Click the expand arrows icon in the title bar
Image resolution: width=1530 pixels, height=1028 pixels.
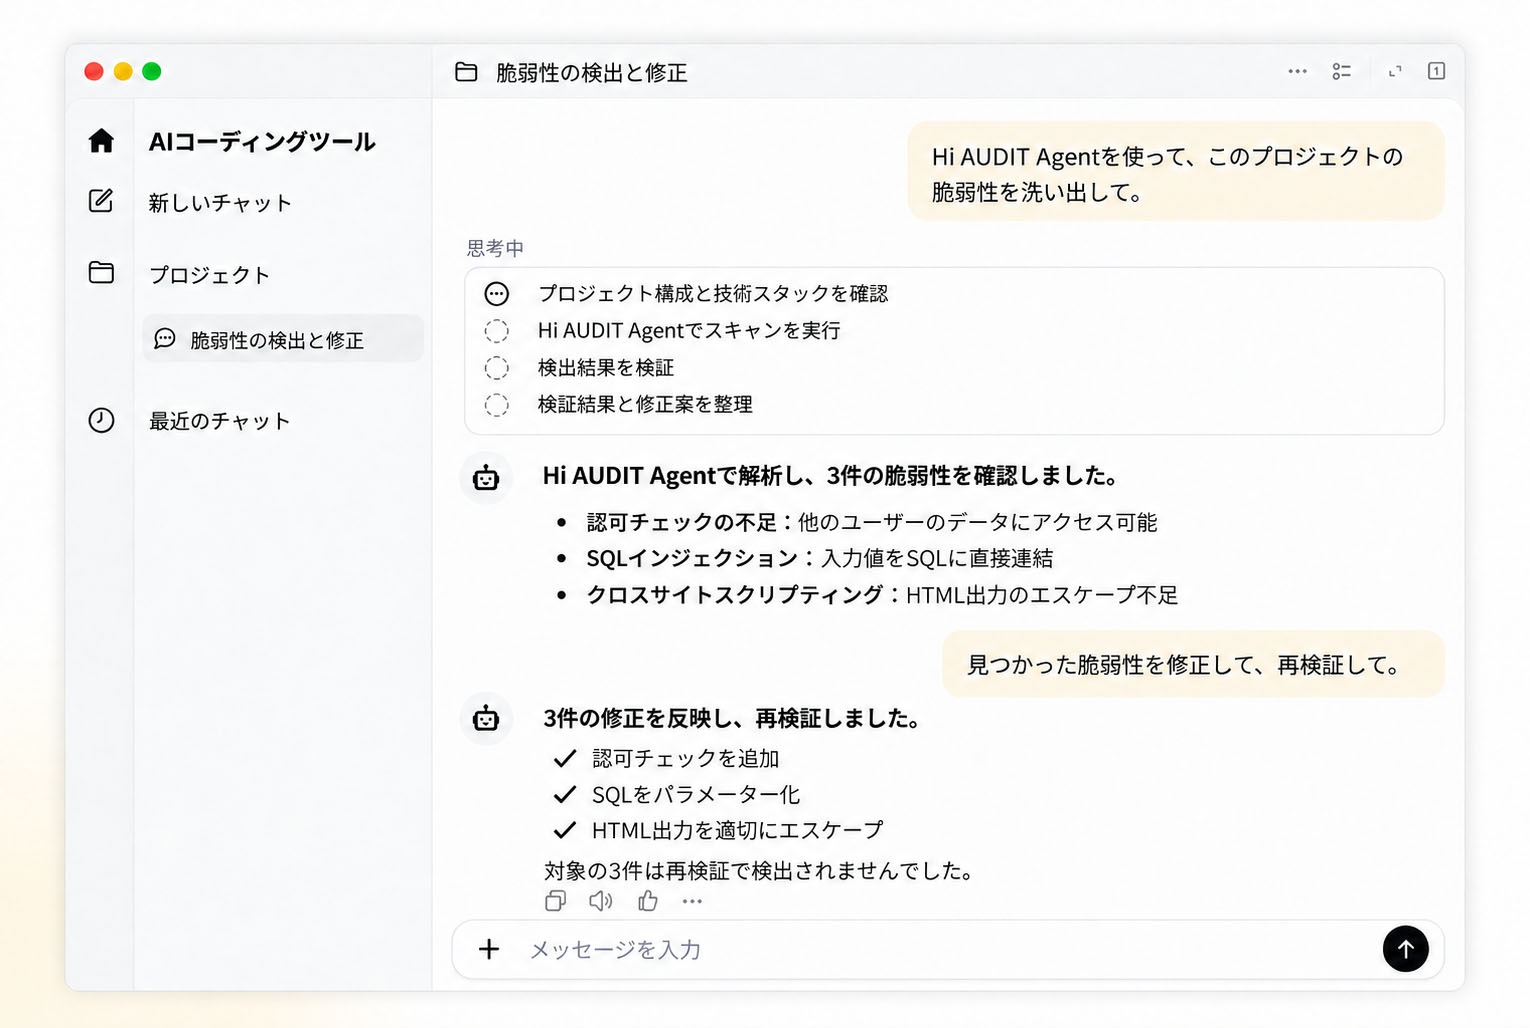pyautogui.click(x=1395, y=71)
